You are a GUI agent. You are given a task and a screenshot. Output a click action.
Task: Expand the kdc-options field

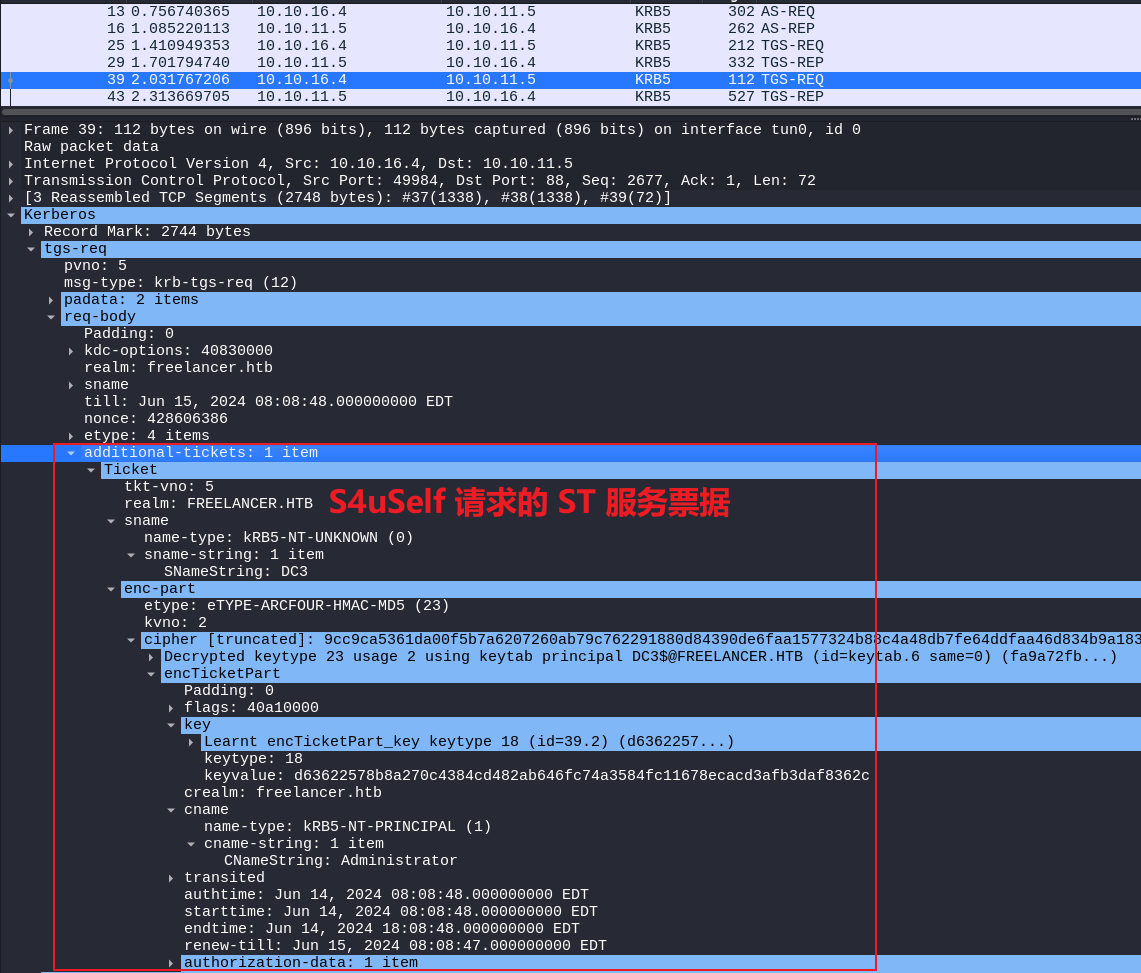point(71,351)
